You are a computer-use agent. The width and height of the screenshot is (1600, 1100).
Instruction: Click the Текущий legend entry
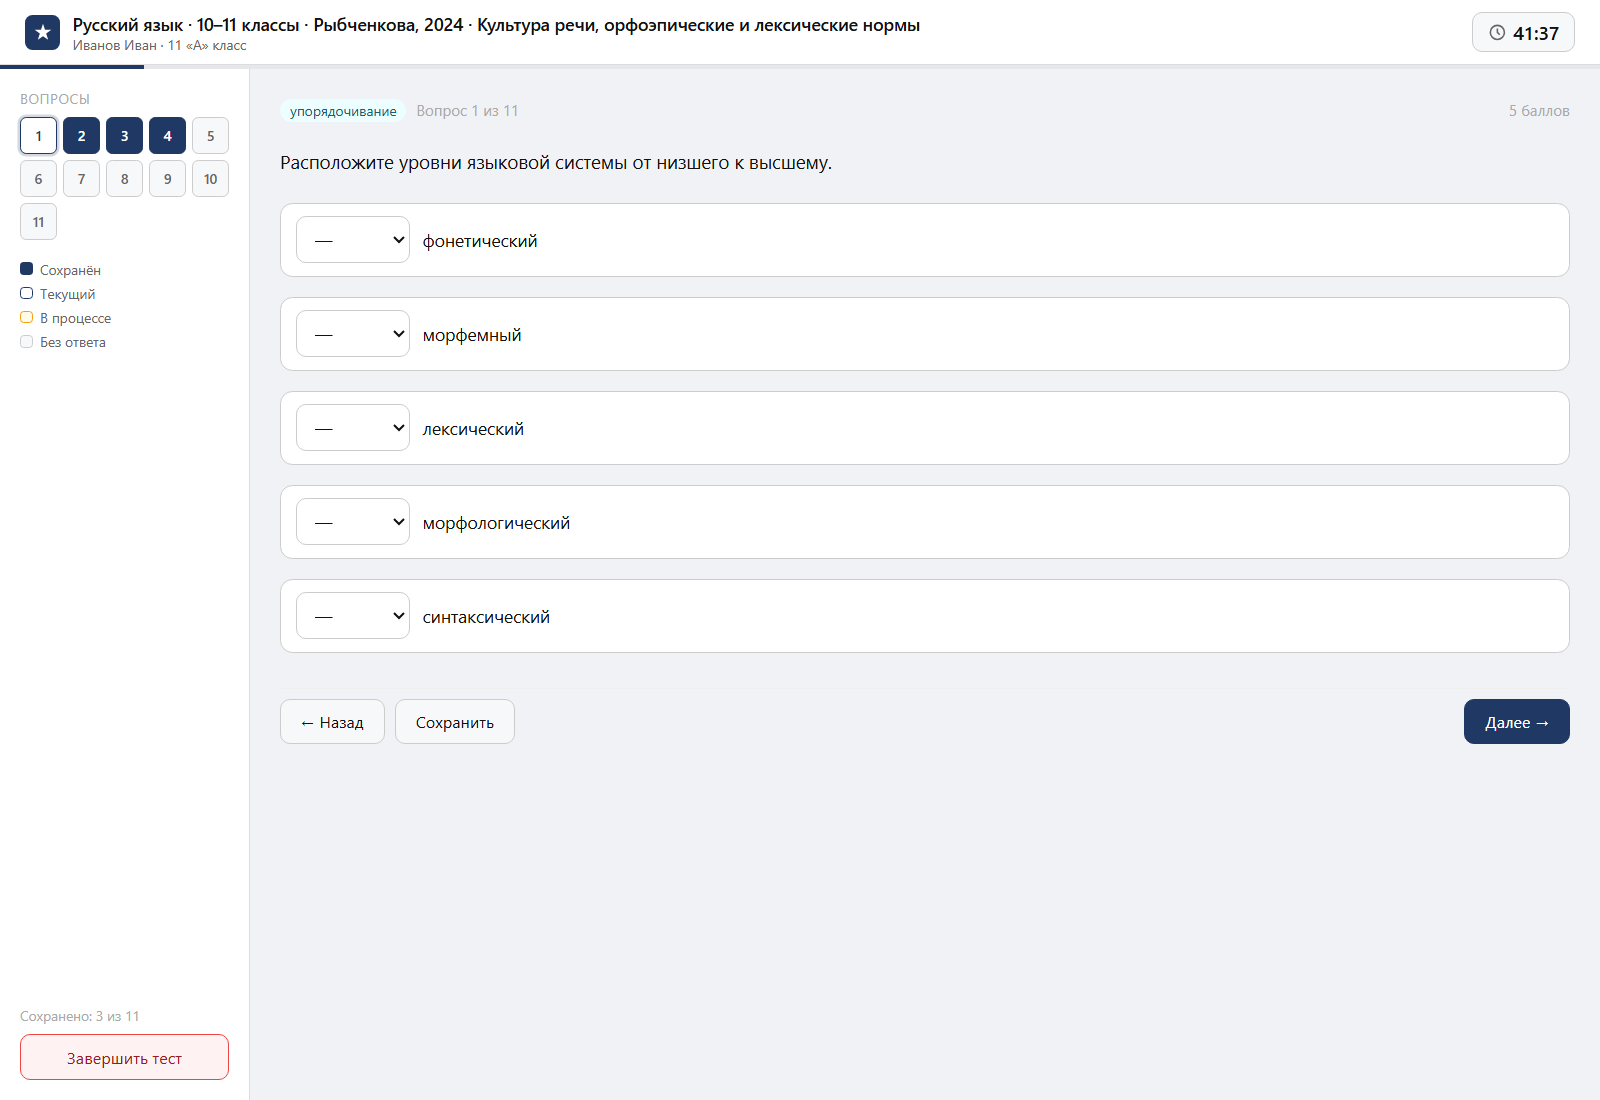click(x=58, y=294)
